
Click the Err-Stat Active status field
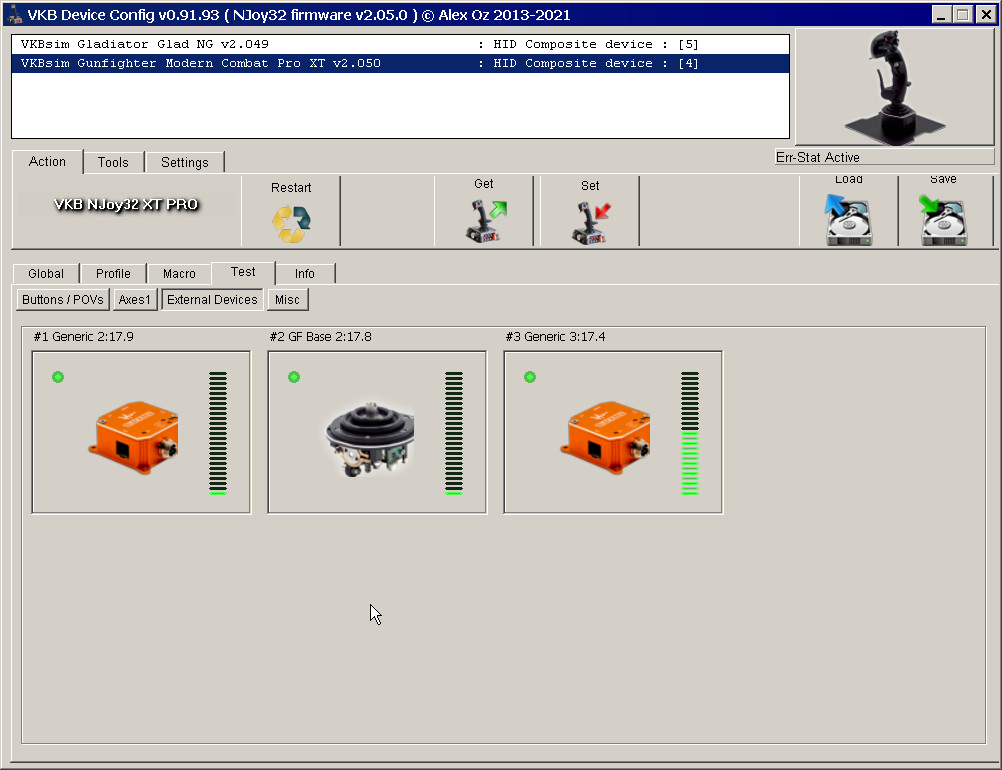tap(884, 157)
